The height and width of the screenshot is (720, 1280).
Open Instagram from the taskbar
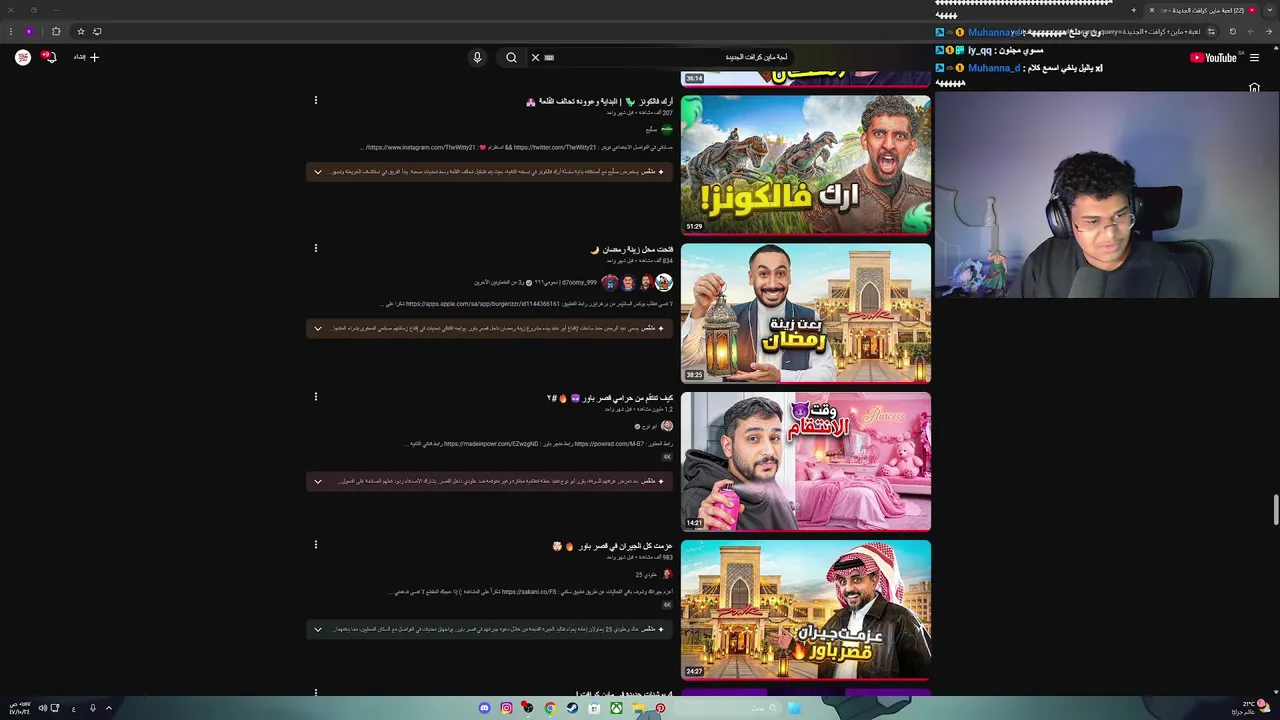coord(506,708)
